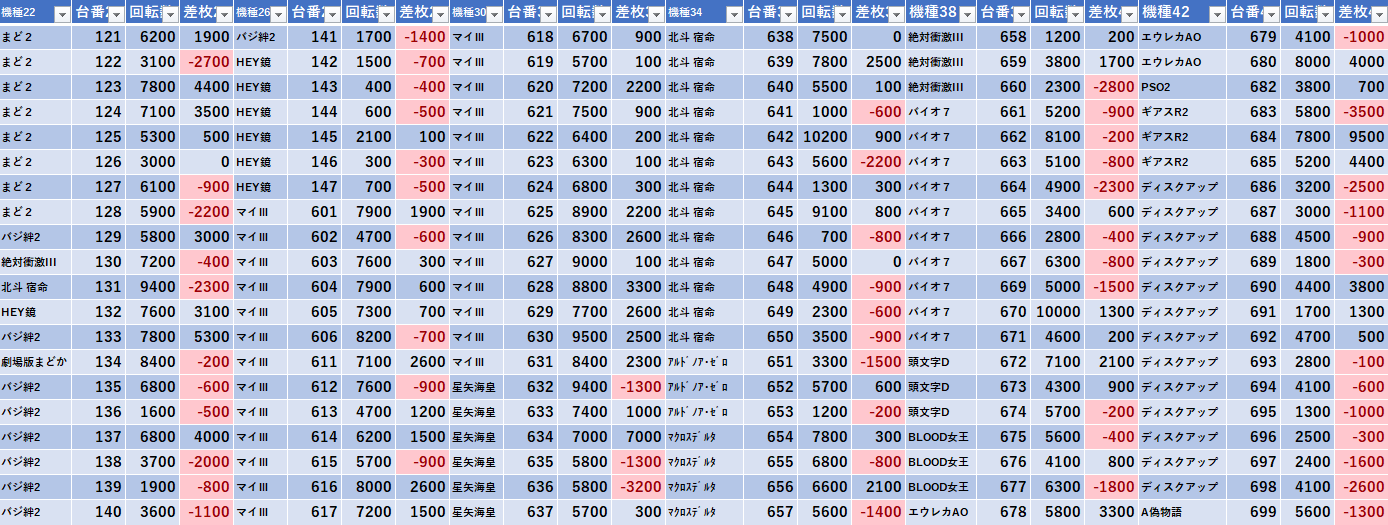This screenshot has width=1388, height=525.
Task: Open the 機種22 column filter dropdown
Action: (x=62, y=13)
